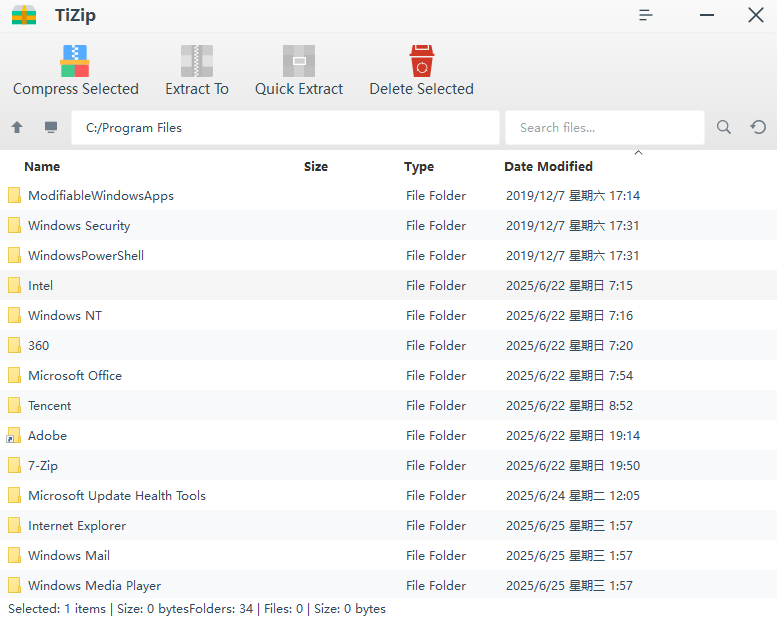Screen dimensions: 777x617
Task: Click the Delete Selected label
Action: 422,89
